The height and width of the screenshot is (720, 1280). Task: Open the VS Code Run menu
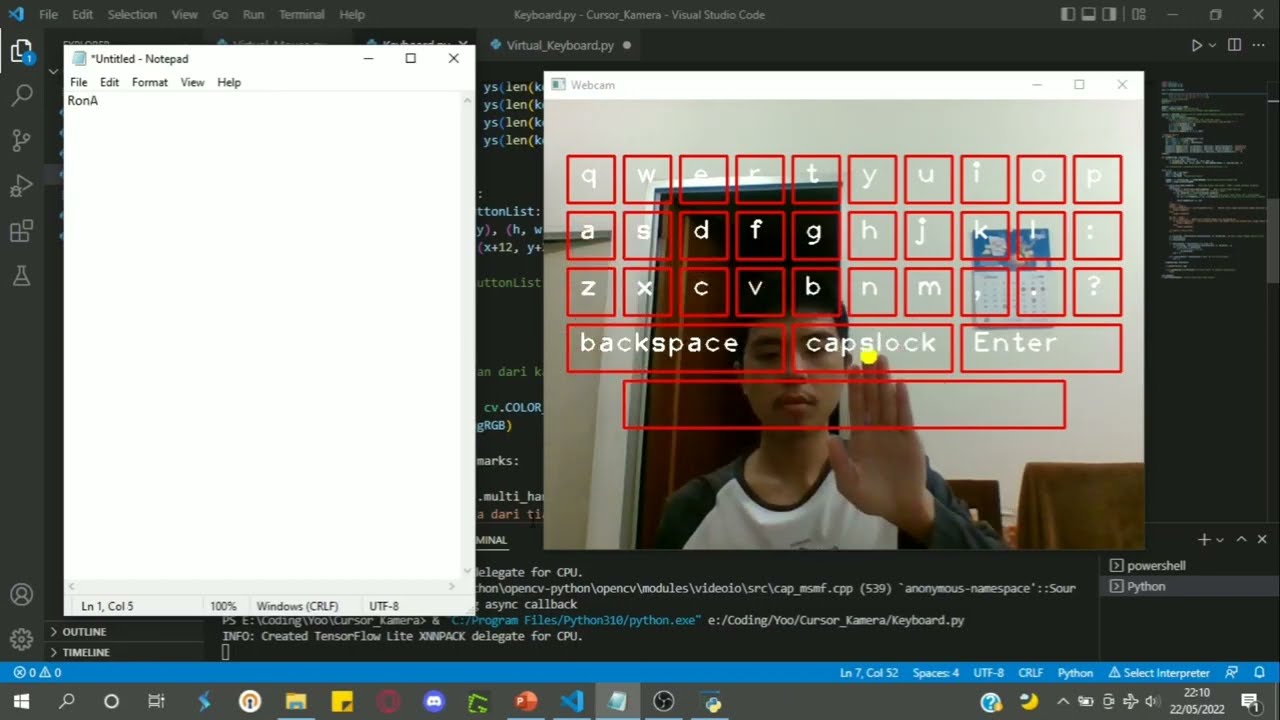coord(254,15)
